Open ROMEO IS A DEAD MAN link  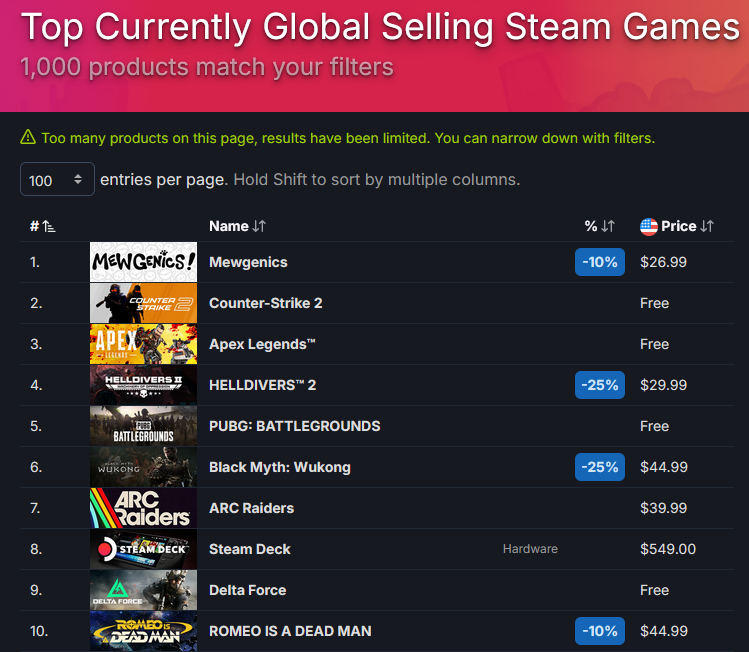tap(290, 631)
